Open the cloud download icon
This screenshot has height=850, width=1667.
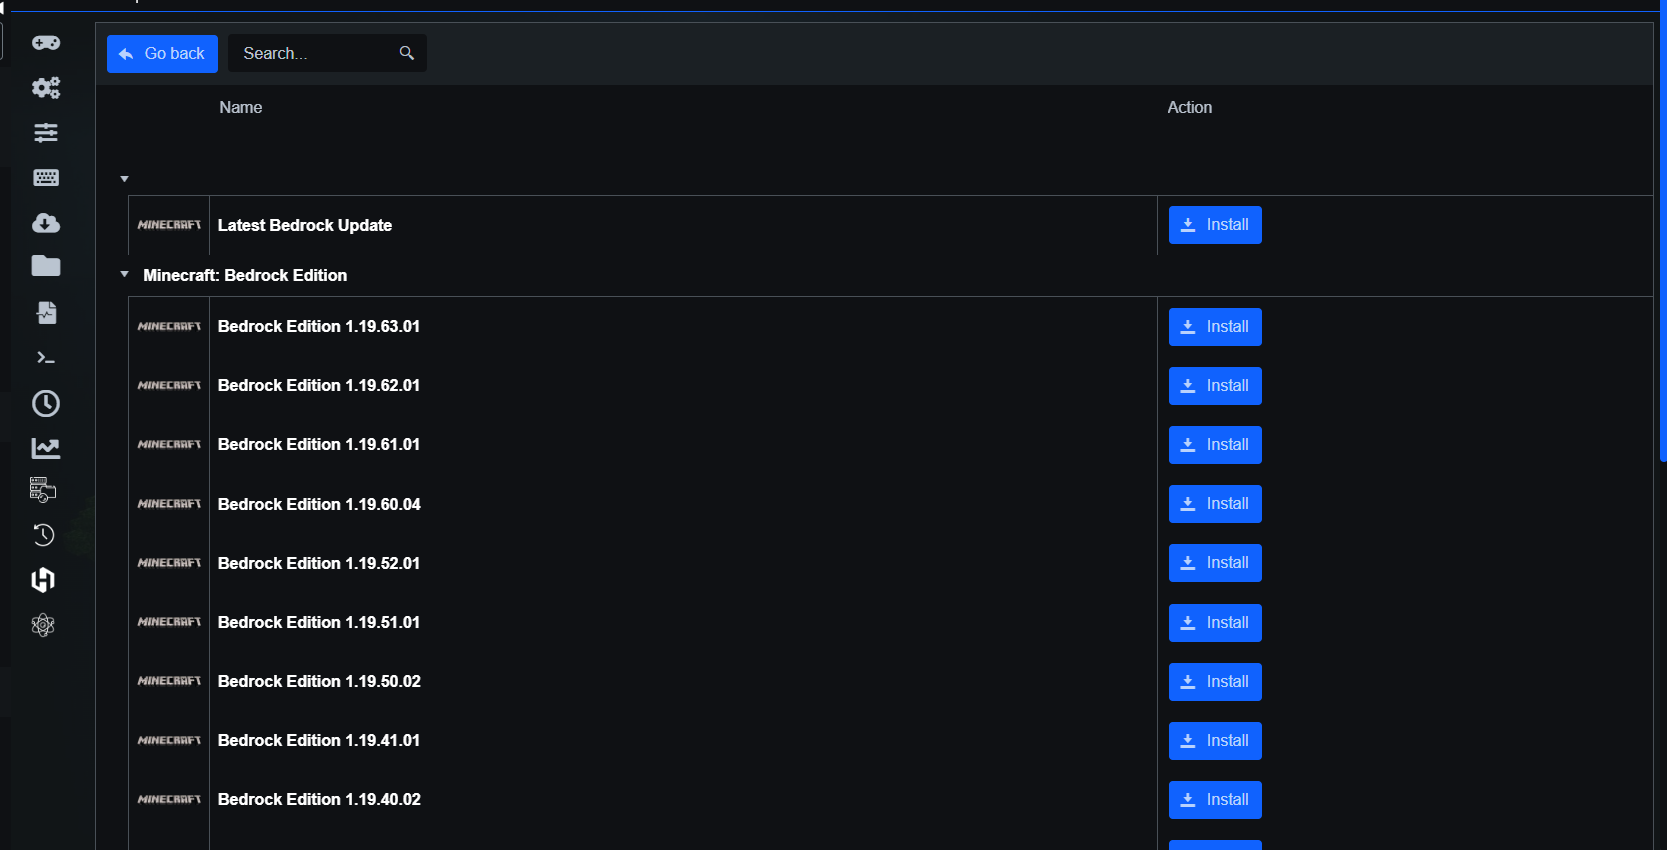coord(46,223)
